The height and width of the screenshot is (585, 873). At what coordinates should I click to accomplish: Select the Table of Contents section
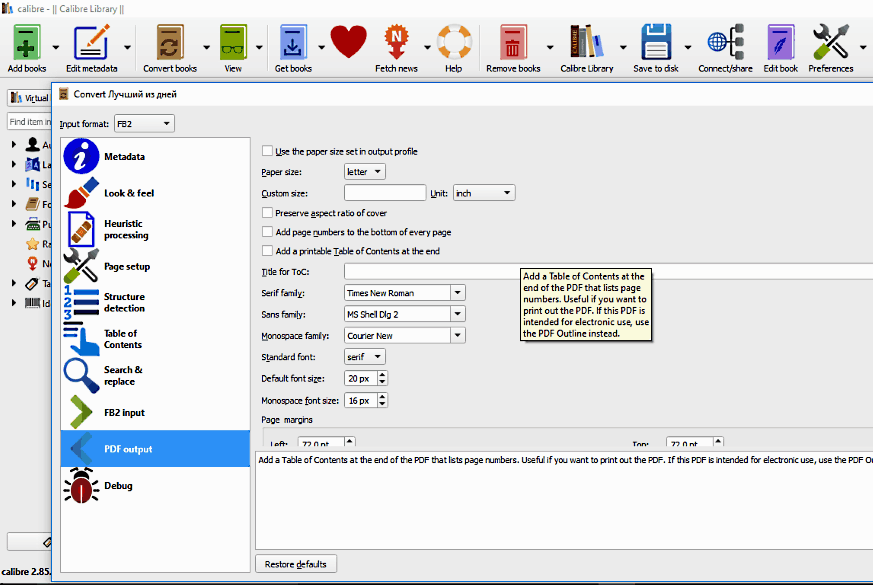point(155,339)
